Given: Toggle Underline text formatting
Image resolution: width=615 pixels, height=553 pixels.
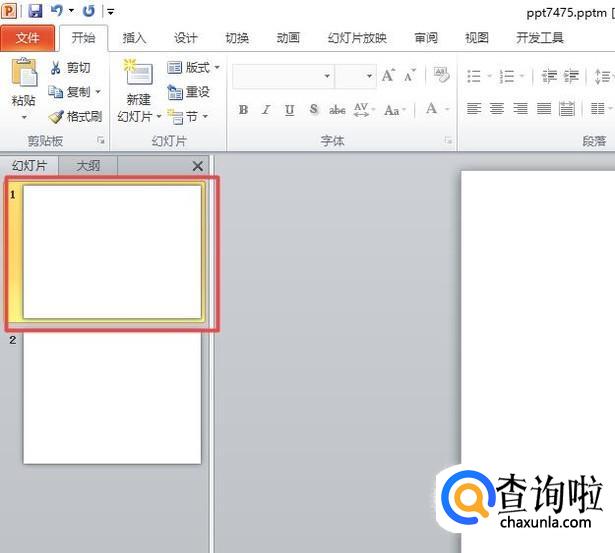Looking at the screenshot, I should pos(289,110).
